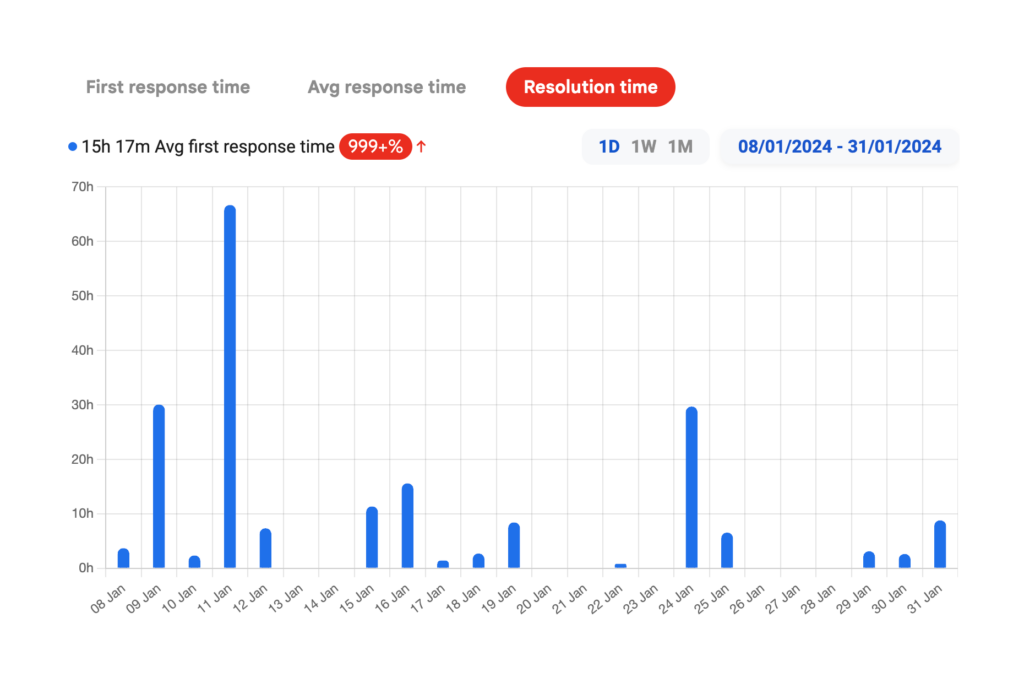Screen dimensions: 1024x683
Task: Open the 08/01/2024 - 31/01/2024 date range picker
Action: pyautogui.click(x=839, y=146)
